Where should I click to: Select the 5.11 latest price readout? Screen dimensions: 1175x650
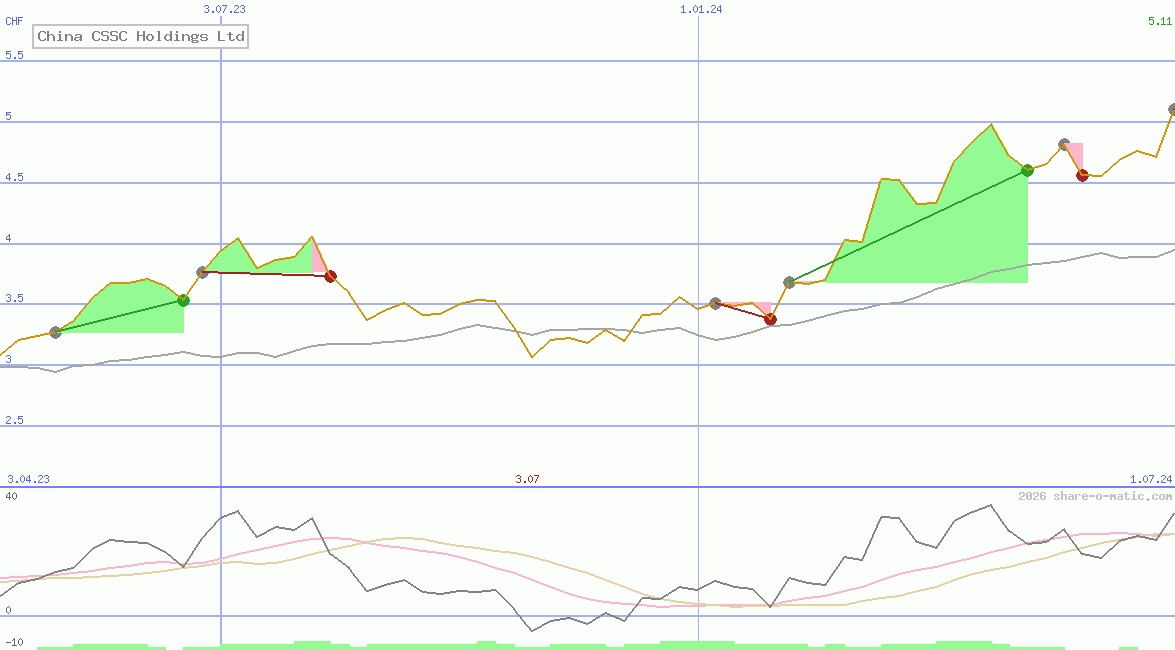pyautogui.click(x=1158, y=20)
